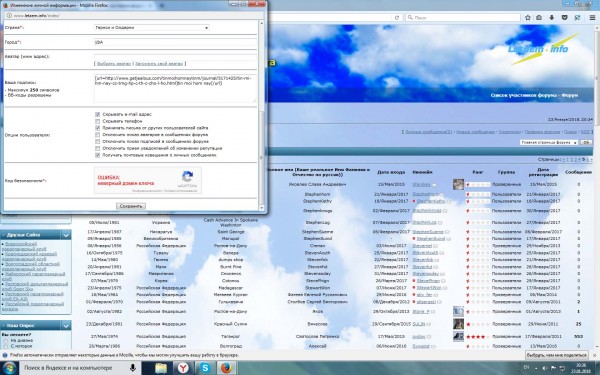Toggle 'Отключить прием уведомлений об изменении репутации' checkbox
The width and height of the screenshot is (600, 375).
98,148
